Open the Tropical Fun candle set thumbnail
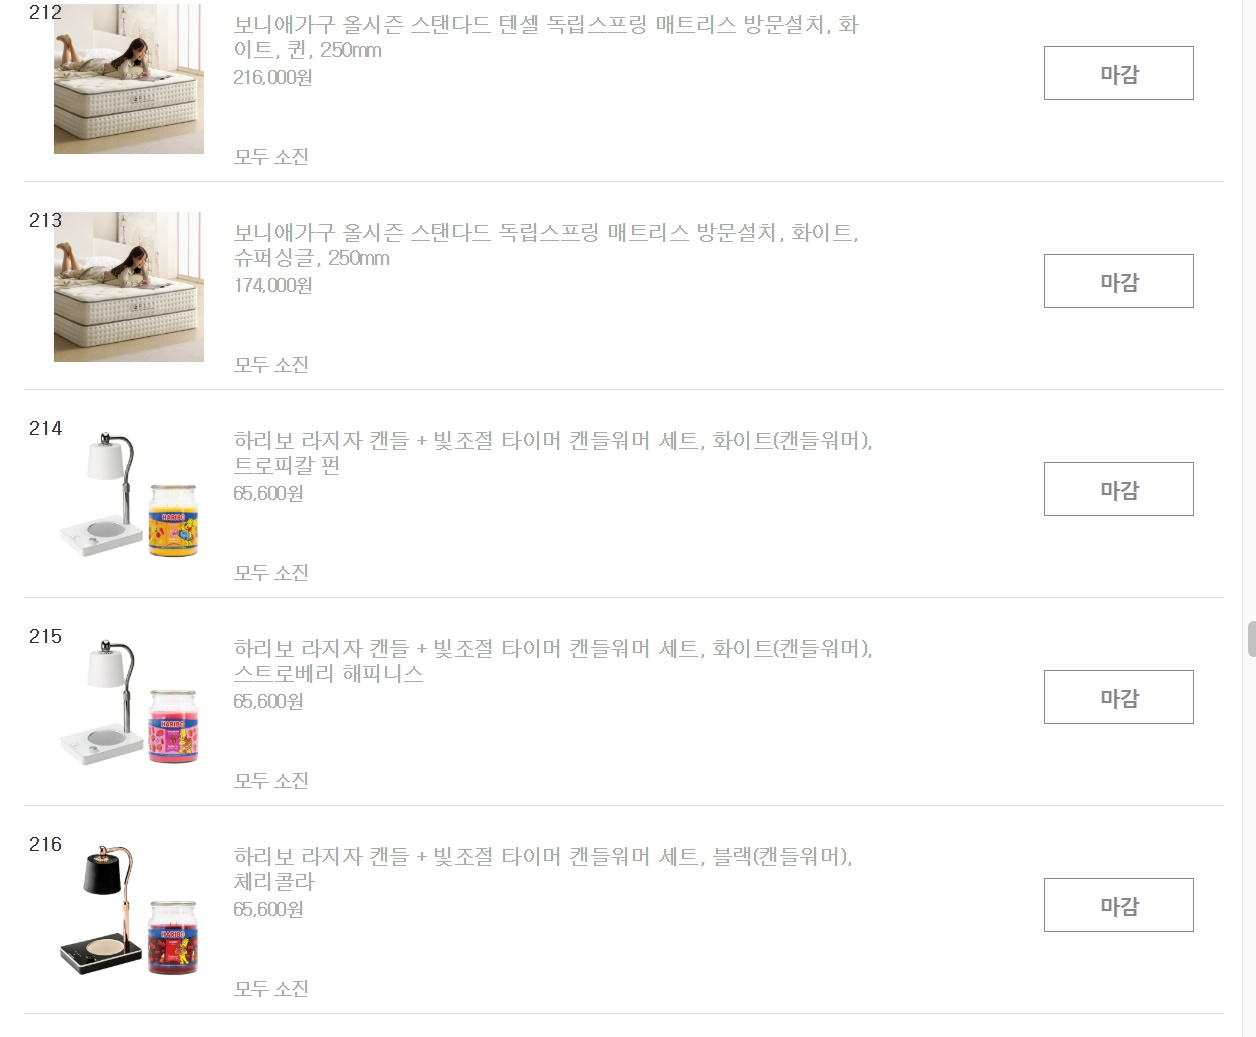1256x1037 pixels. 129,495
